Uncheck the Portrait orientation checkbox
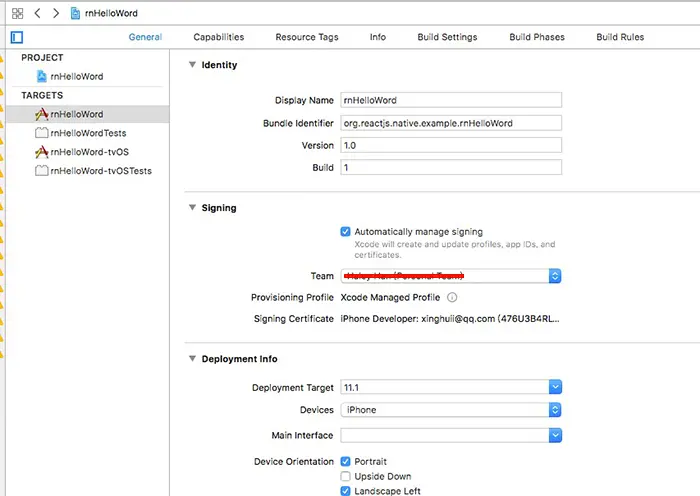Image resolution: width=700 pixels, height=496 pixels. 345,461
